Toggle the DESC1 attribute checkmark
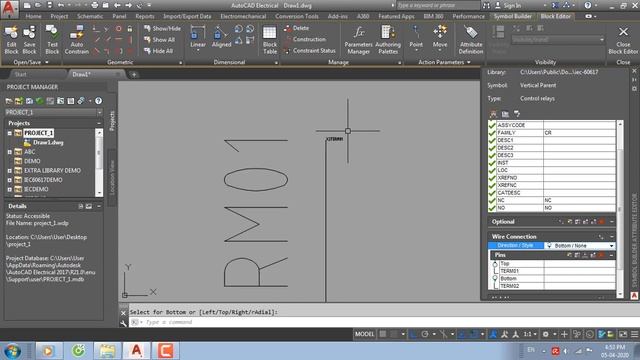The height and width of the screenshot is (360, 640). [x=492, y=140]
